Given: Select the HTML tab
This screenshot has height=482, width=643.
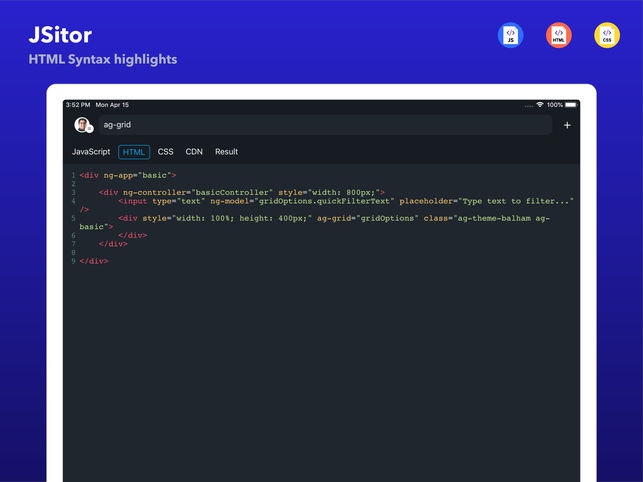Looking at the screenshot, I should coord(134,152).
